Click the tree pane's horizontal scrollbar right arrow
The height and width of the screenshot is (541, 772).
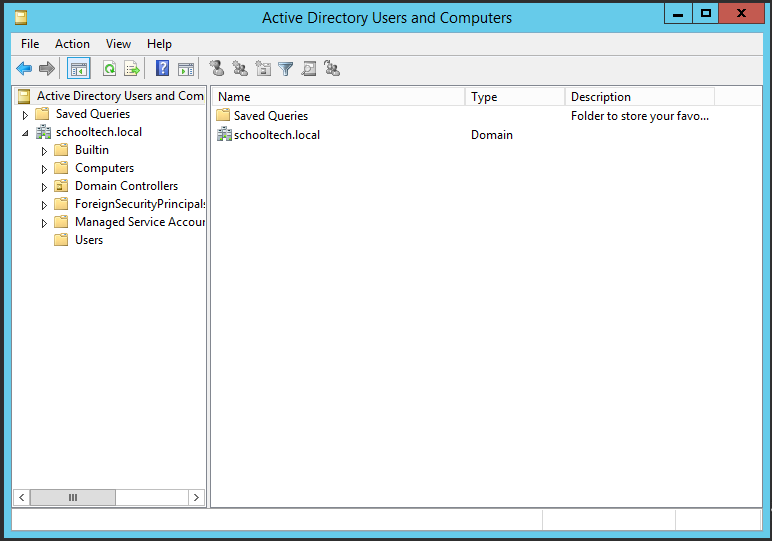(x=196, y=497)
